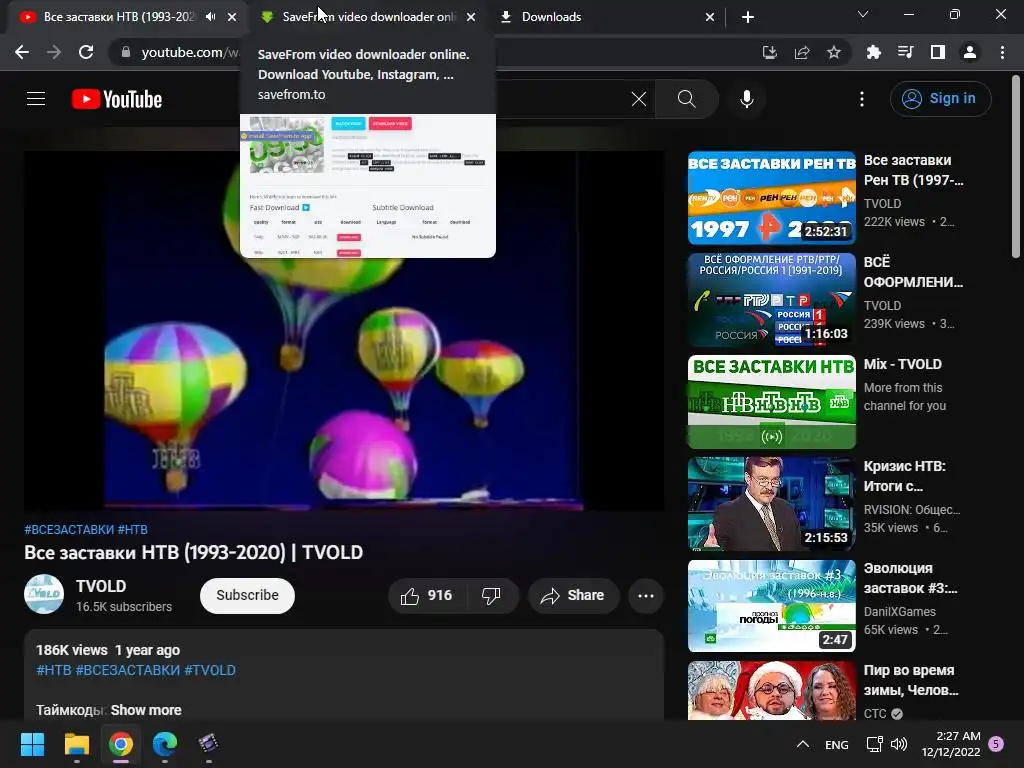
Task: Share this page from address bar
Action: click(802, 52)
